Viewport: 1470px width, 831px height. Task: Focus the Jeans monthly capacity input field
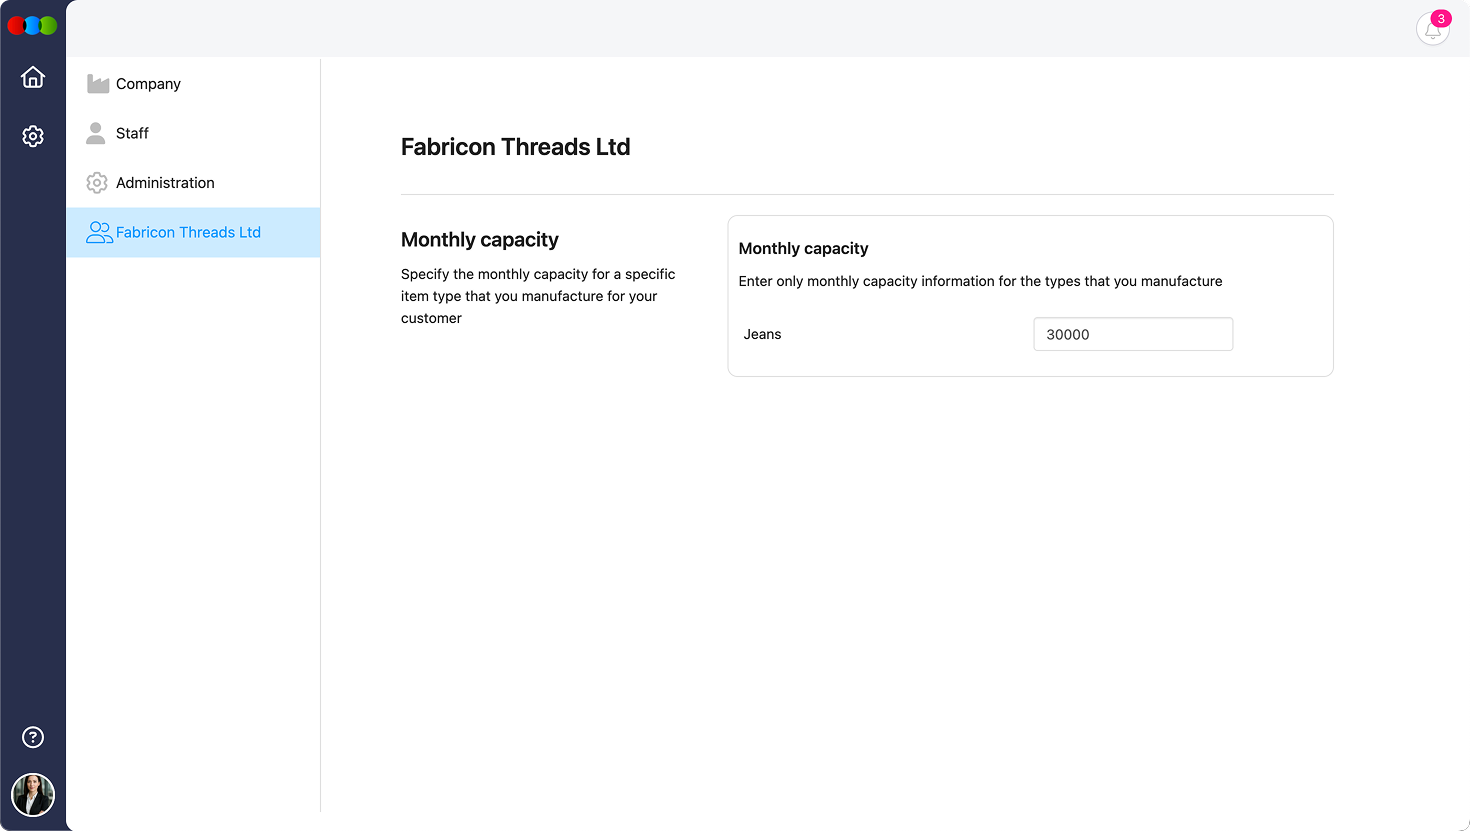tap(1132, 334)
